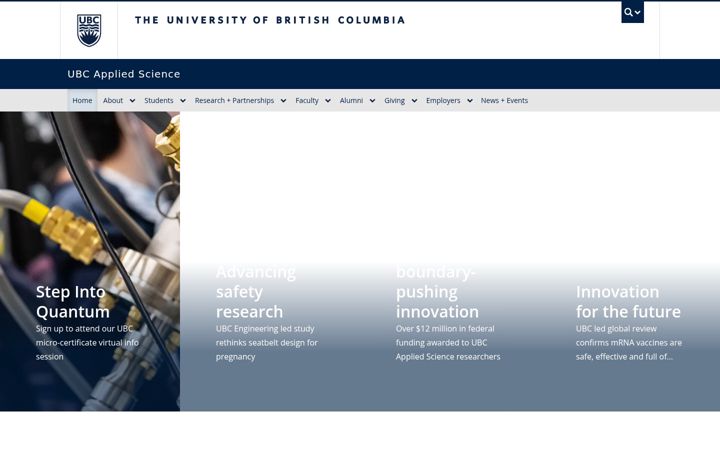Expand the Giving dropdown chevron

[x=414, y=101]
